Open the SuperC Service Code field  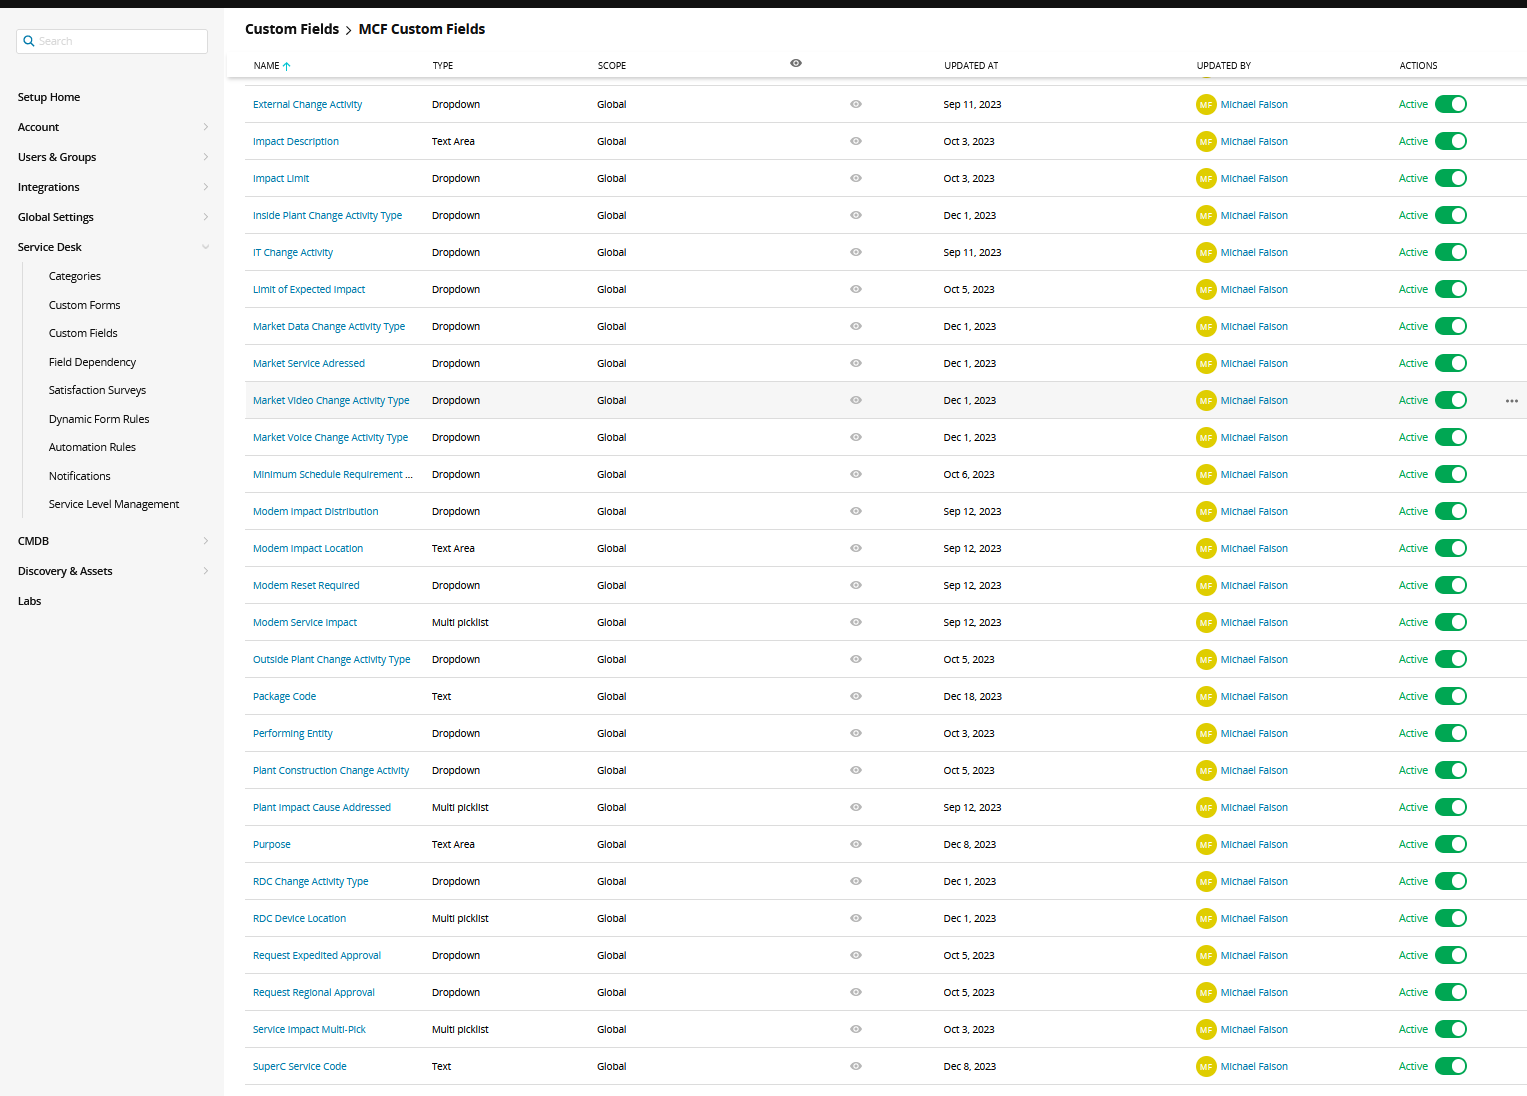pyautogui.click(x=300, y=1067)
